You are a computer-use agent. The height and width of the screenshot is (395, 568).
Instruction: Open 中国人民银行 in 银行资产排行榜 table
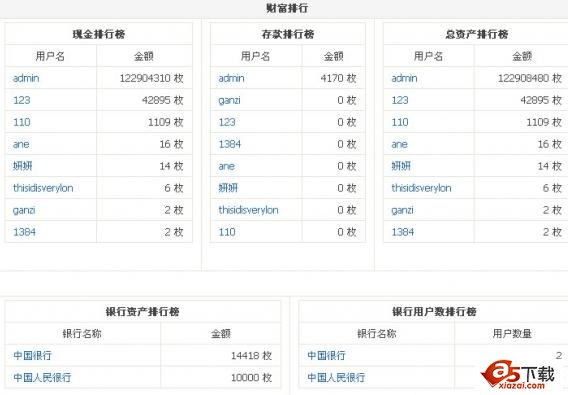coord(42,378)
